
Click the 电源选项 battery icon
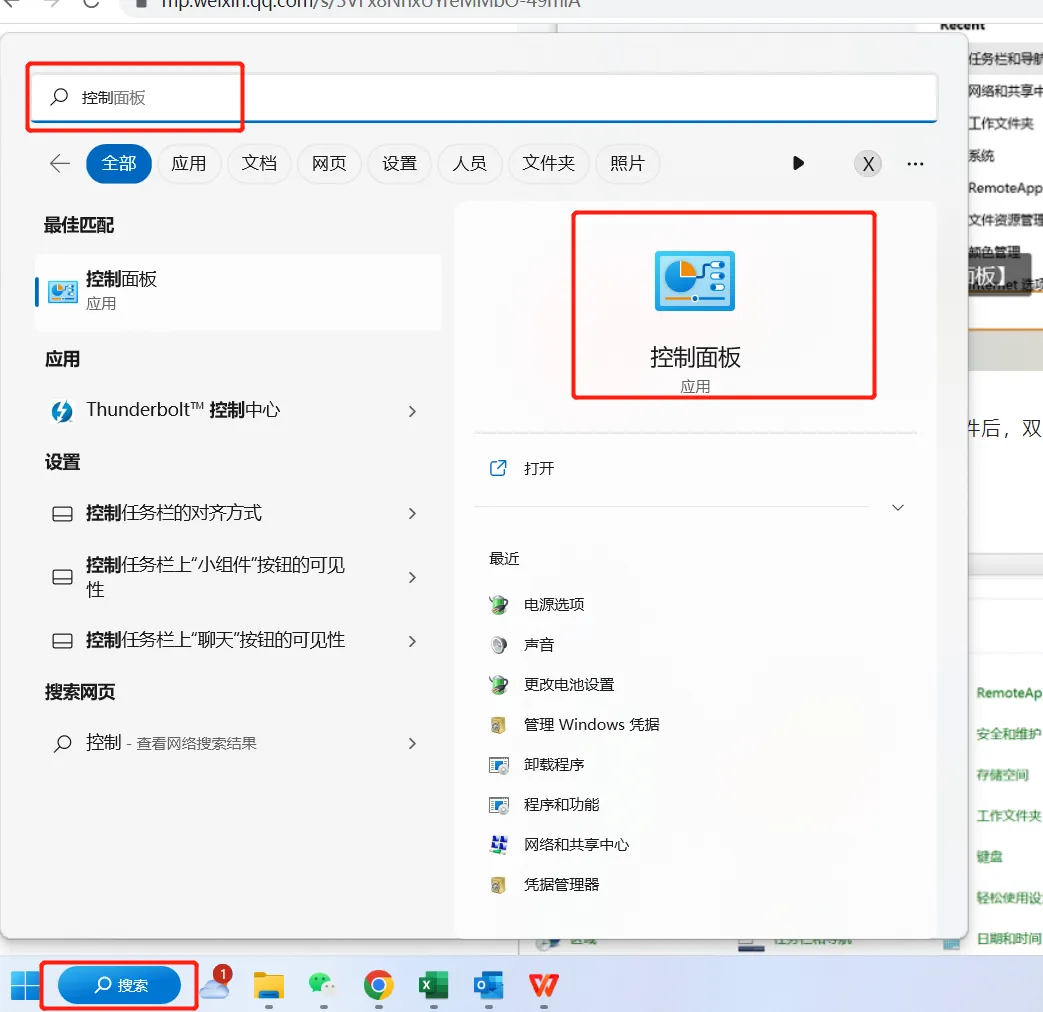point(498,605)
